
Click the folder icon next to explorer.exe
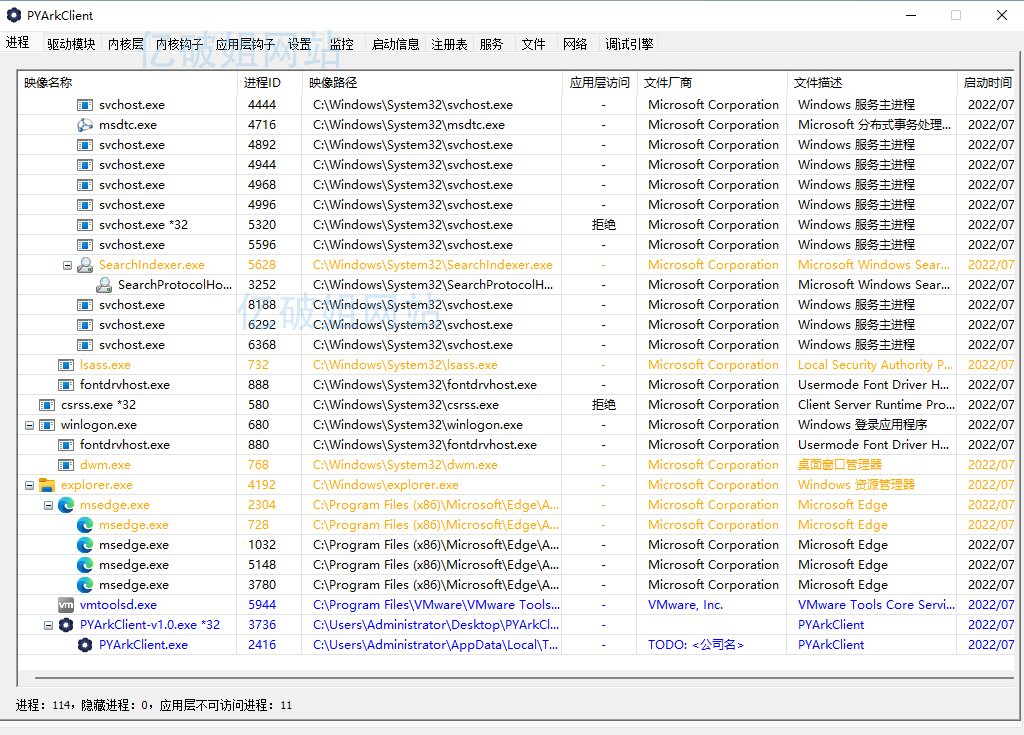48,484
